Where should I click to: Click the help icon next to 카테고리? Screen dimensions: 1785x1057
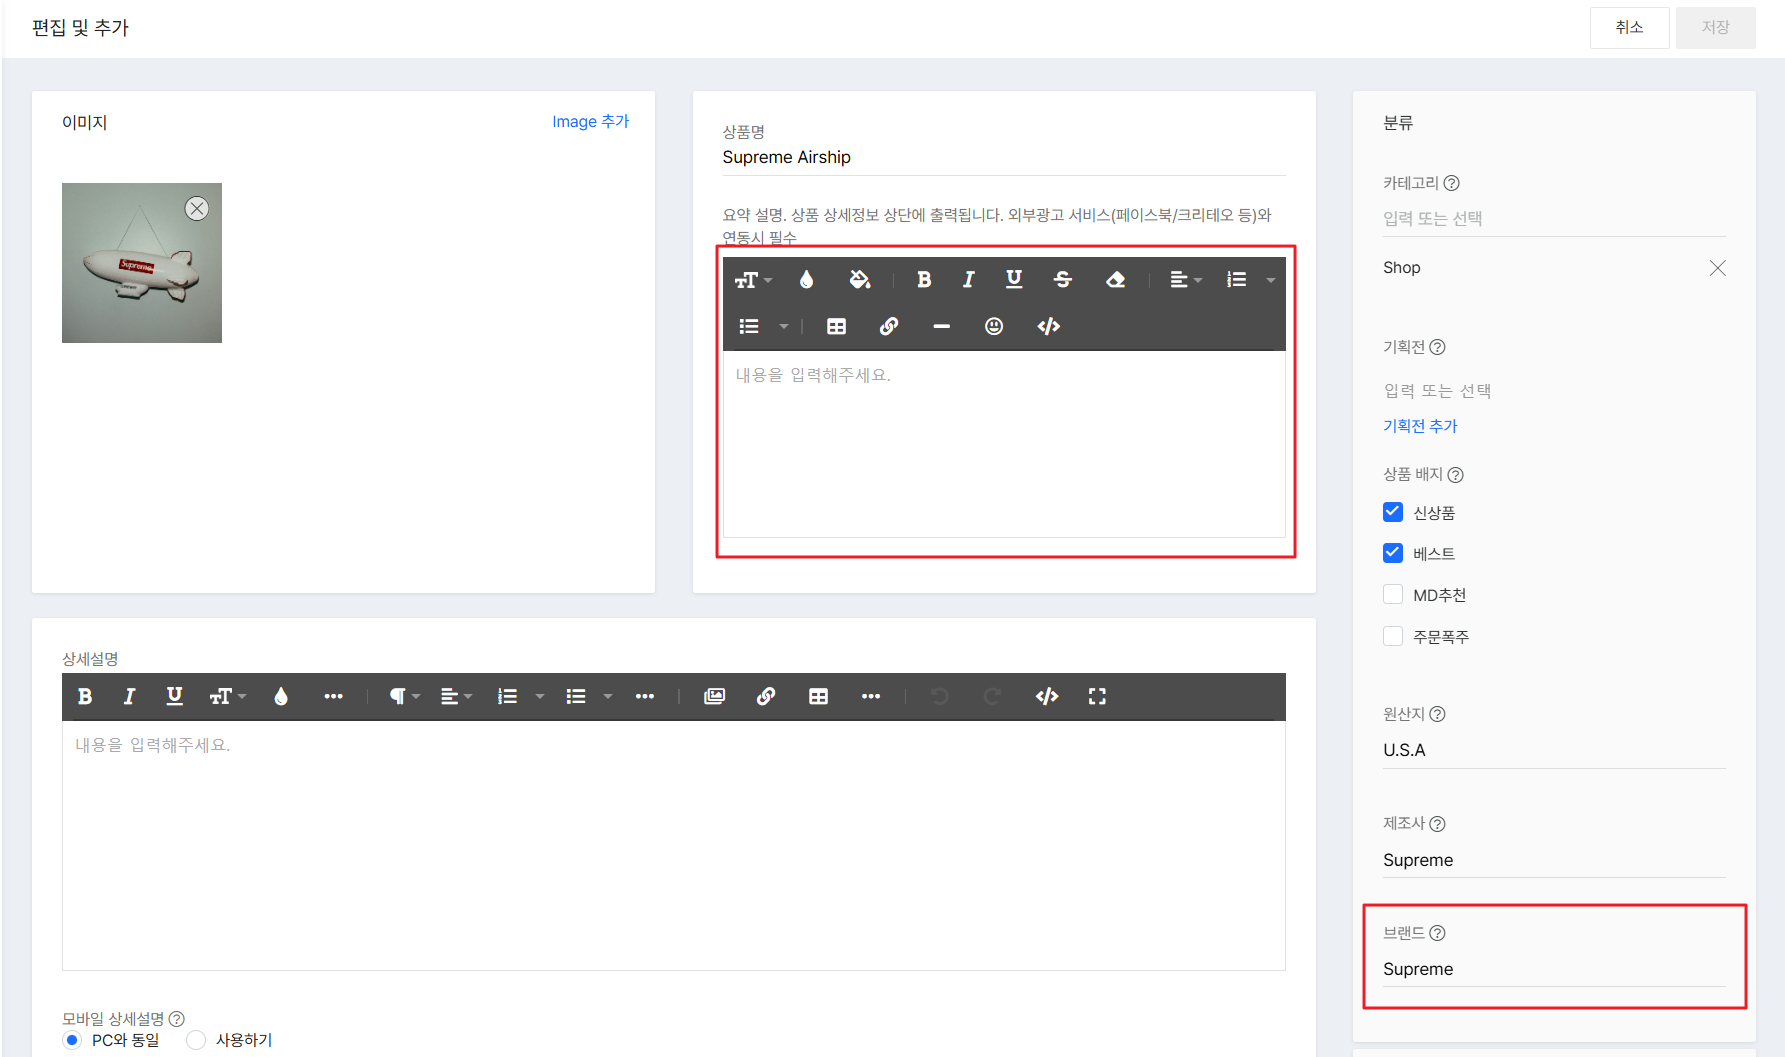point(1452,183)
